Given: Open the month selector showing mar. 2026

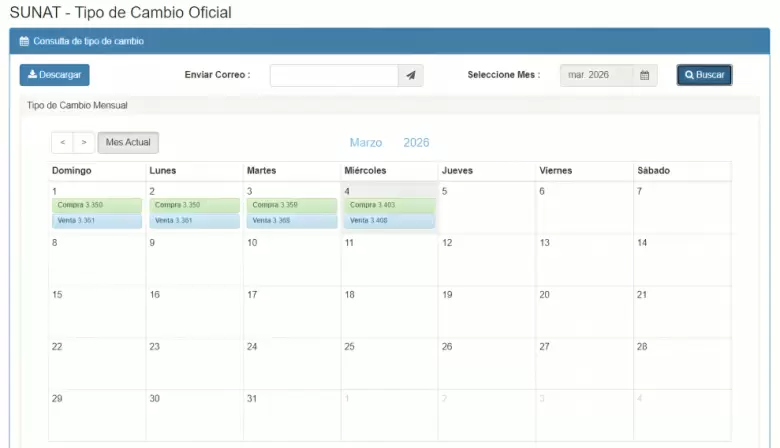Looking at the screenshot, I should pos(597,75).
